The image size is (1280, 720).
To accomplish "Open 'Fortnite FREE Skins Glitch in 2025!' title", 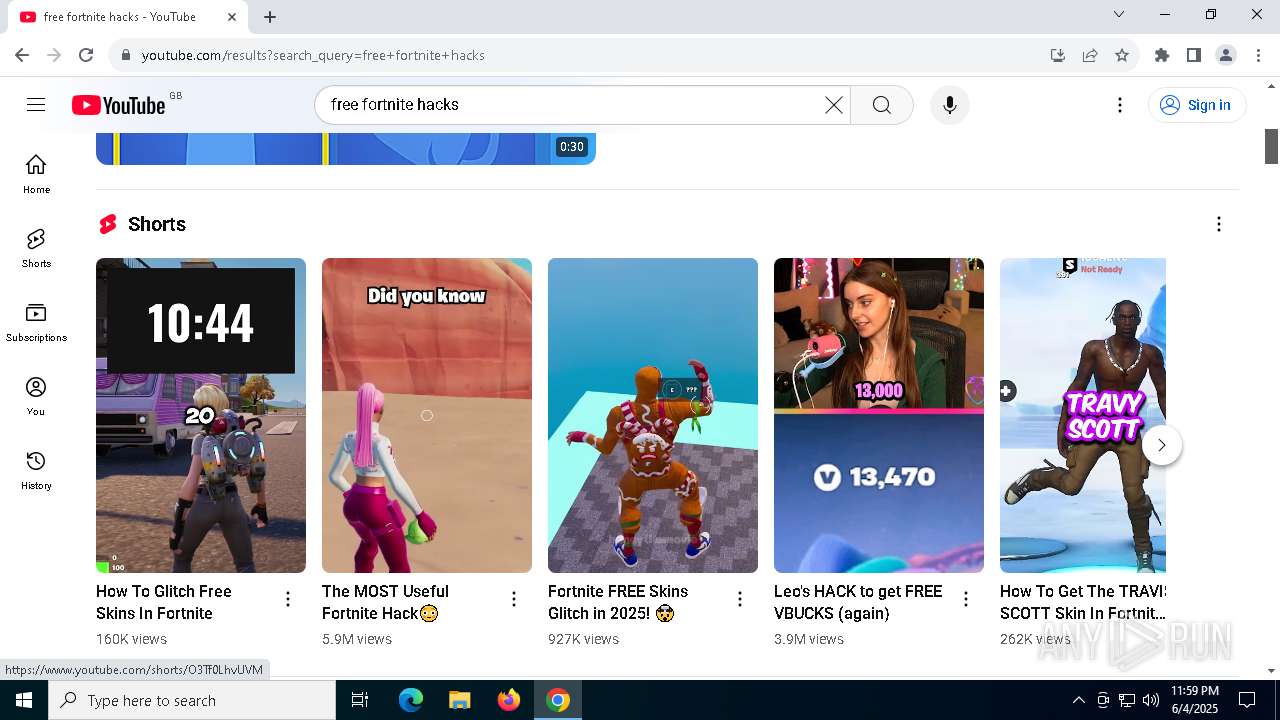I will (x=618, y=602).
